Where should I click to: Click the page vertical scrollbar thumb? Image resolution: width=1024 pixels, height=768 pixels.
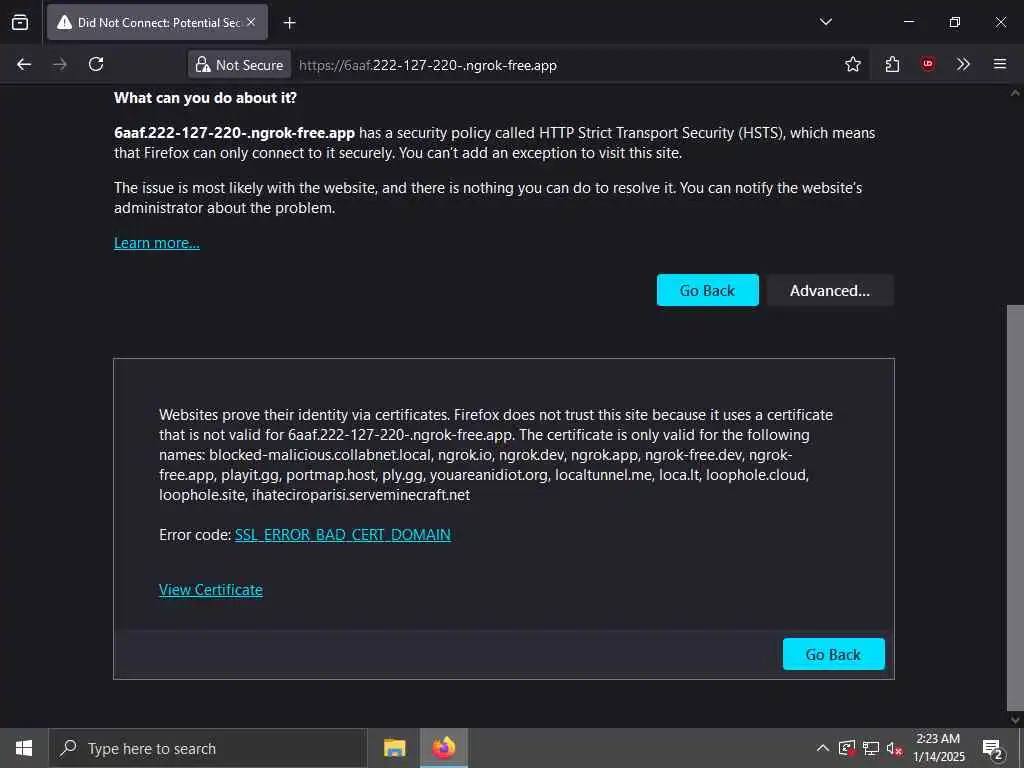[1015, 506]
